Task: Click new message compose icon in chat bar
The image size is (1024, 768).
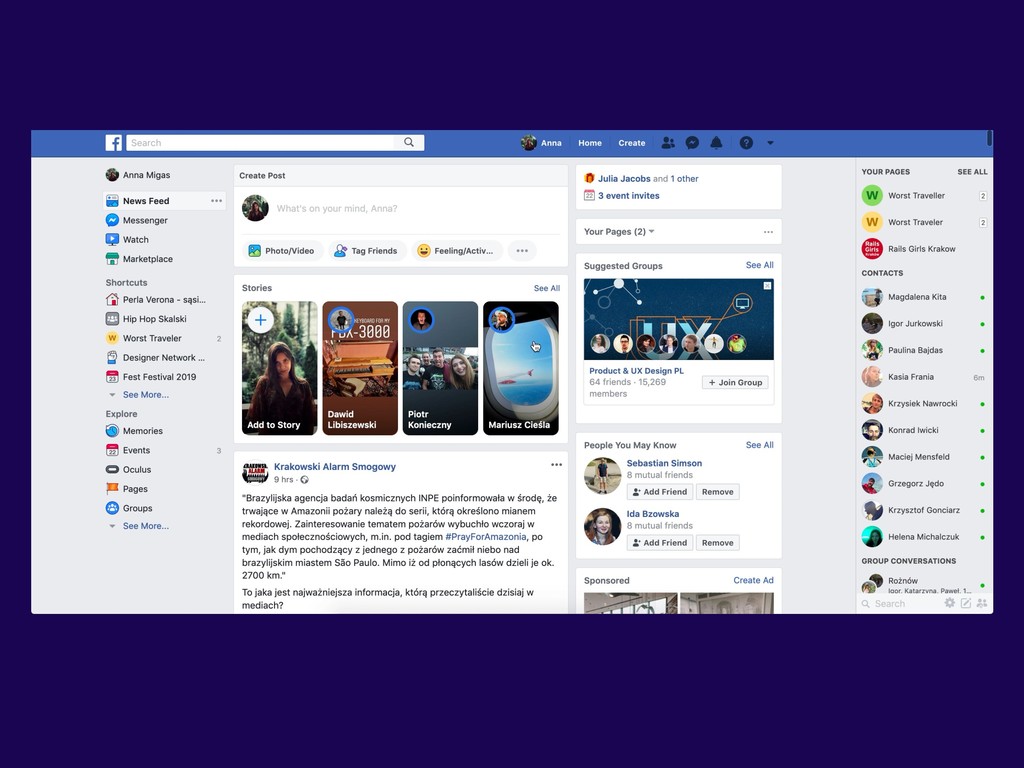Action: click(x=966, y=603)
